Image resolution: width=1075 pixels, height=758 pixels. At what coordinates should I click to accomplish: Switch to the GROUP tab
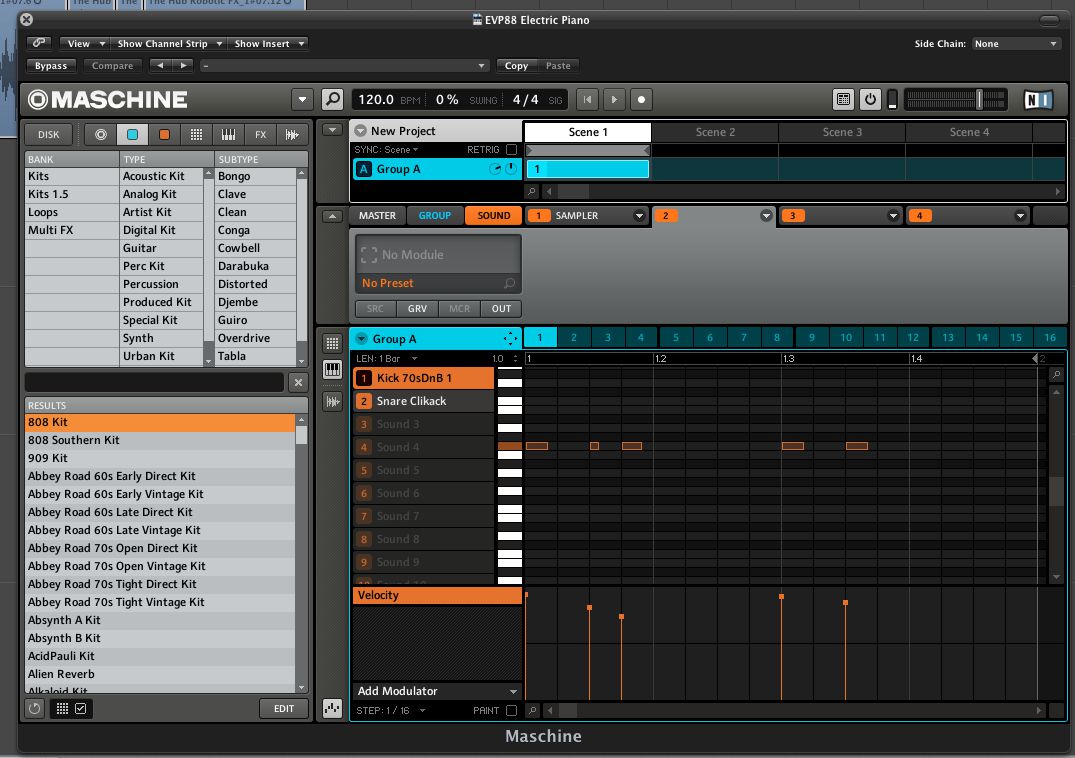coord(435,215)
